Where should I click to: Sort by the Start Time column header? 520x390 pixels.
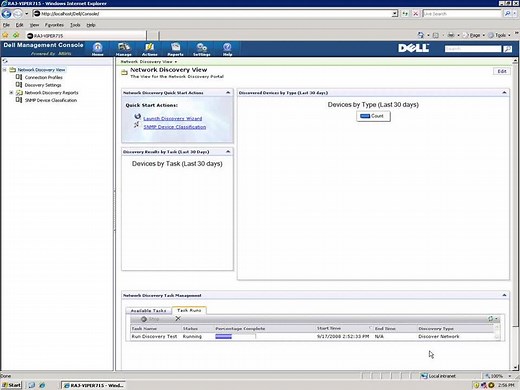point(329,328)
